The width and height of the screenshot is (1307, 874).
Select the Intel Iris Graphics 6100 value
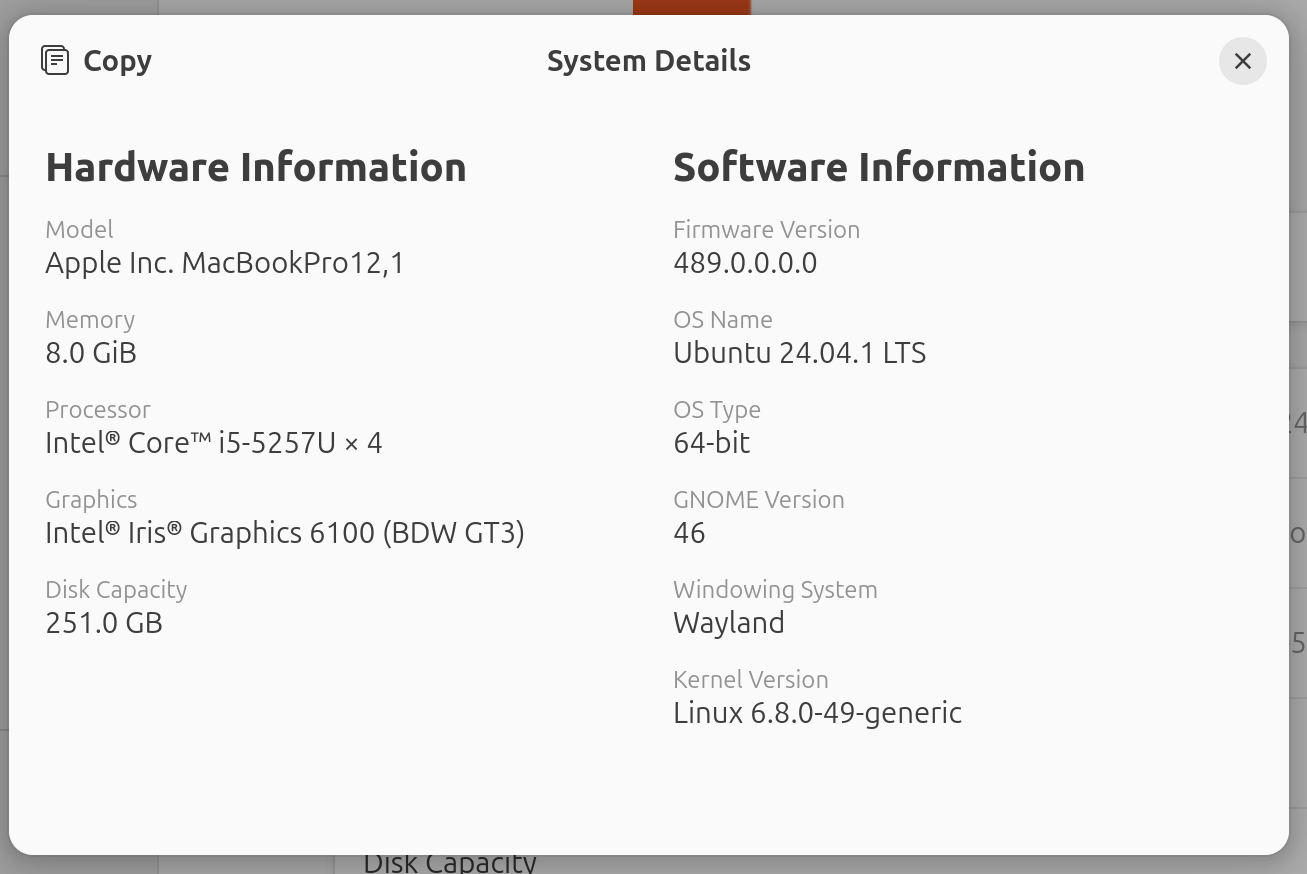point(285,533)
